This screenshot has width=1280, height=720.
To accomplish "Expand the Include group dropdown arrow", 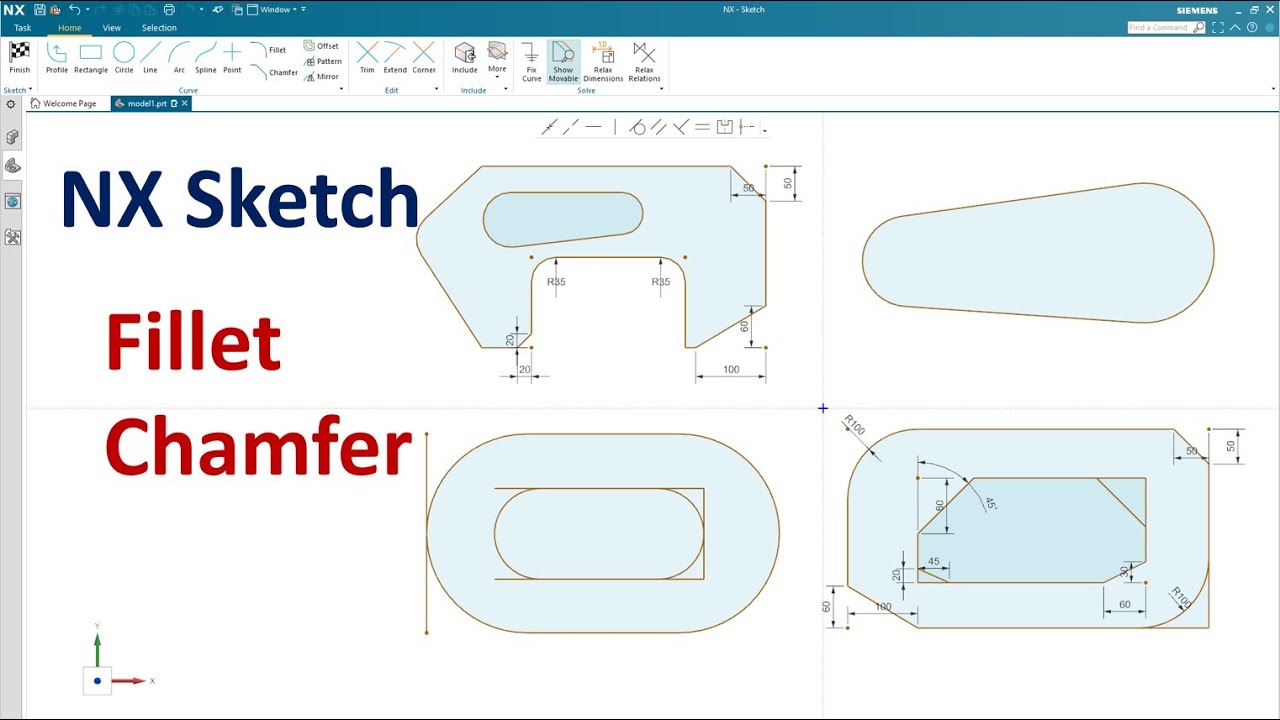I will pos(505,90).
